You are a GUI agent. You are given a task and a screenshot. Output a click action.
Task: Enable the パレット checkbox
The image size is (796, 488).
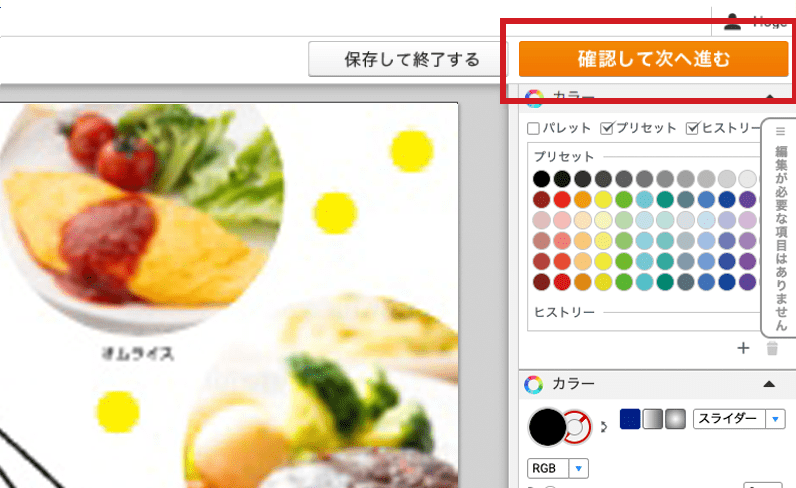coord(533,128)
